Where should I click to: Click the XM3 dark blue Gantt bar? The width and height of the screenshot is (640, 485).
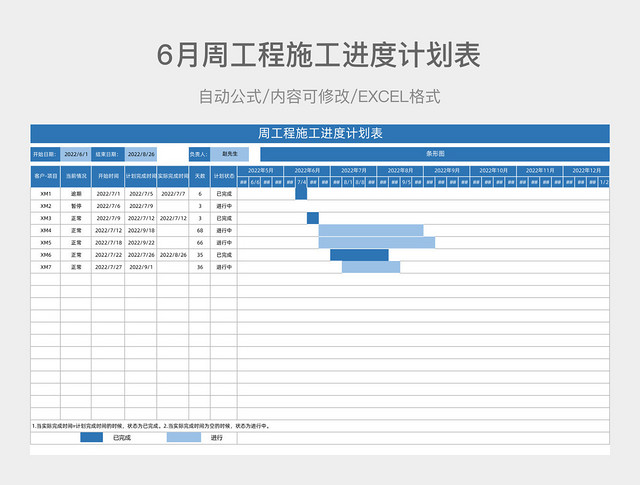pos(313,218)
